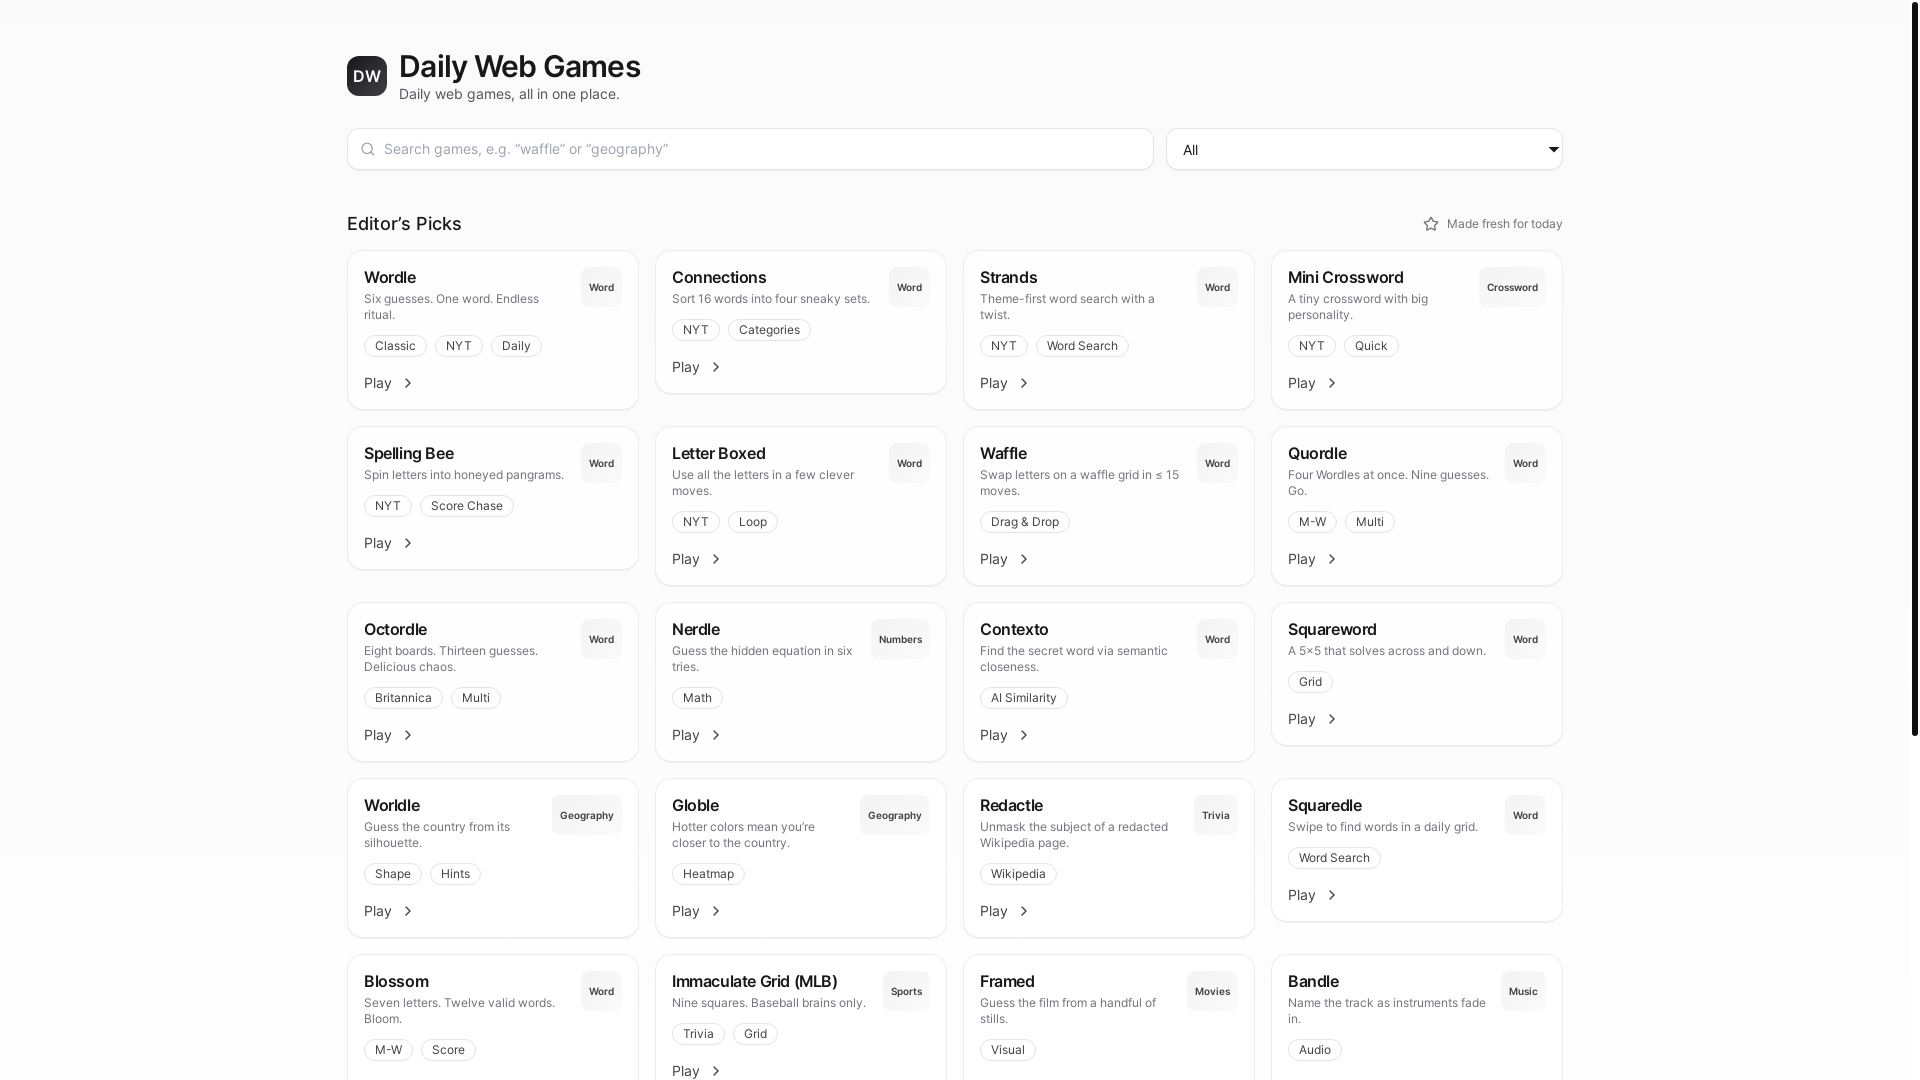Open the All category filter dropdown
The width and height of the screenshot is (1920, 1080).
click(1364, 149)
